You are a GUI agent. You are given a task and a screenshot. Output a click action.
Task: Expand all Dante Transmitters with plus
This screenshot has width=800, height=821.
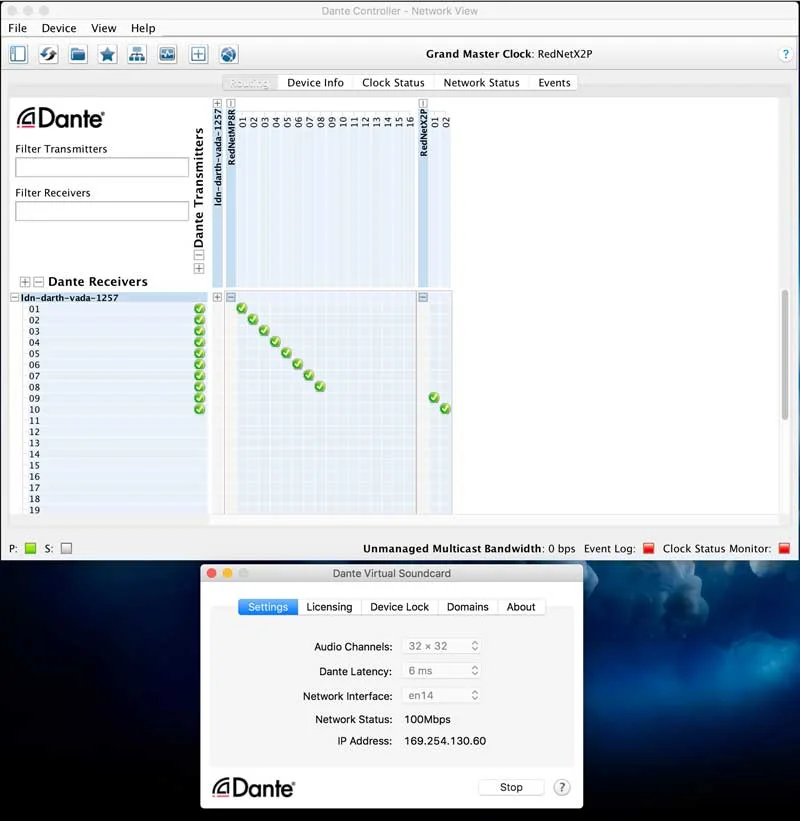click(199, 269)
